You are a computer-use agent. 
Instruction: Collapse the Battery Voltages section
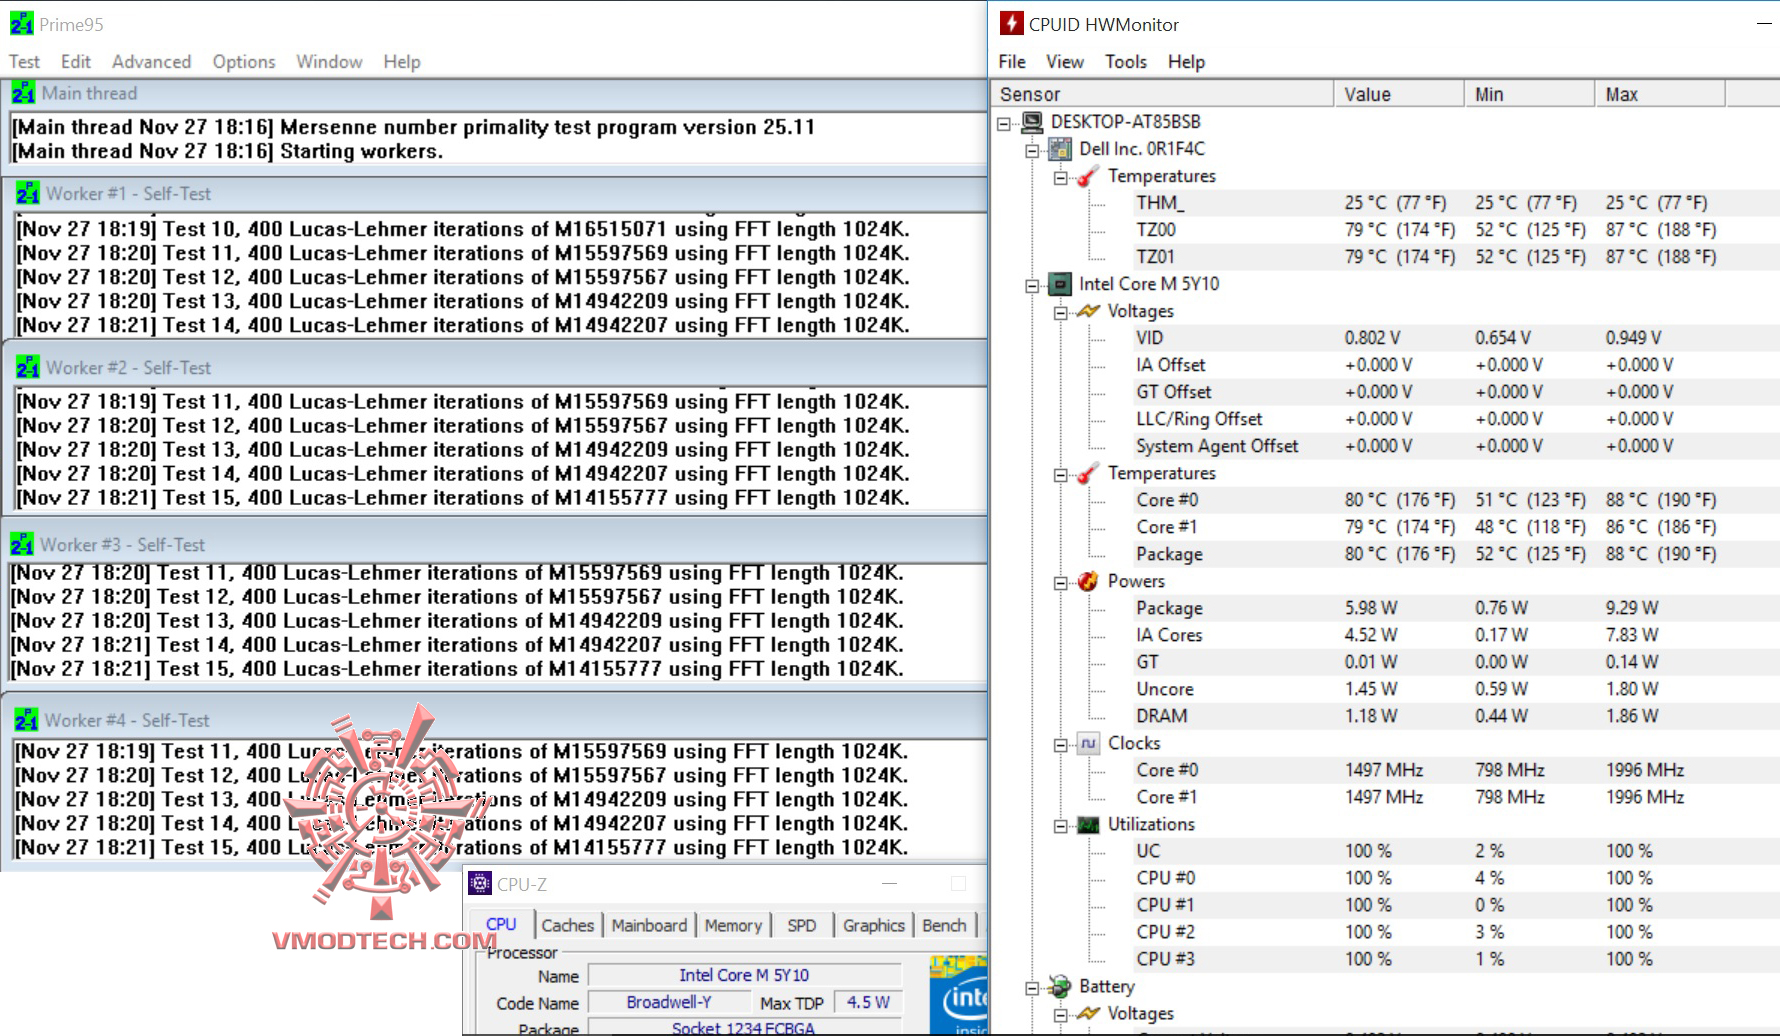(1060, 1016)
